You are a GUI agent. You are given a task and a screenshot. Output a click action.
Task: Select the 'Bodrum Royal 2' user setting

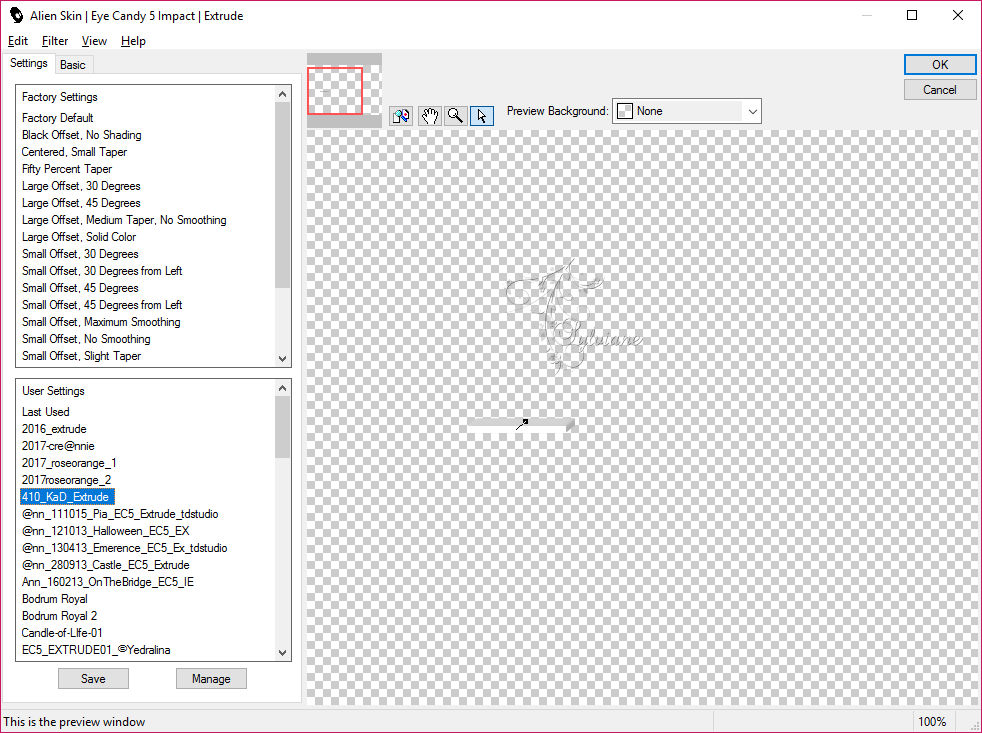point(59,616)
